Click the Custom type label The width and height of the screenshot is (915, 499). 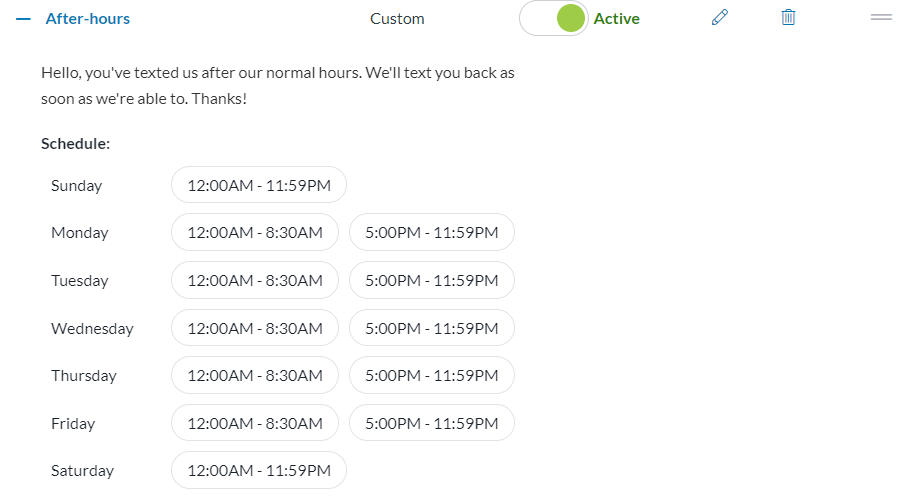pyautogui.click(x=397, y=19)
